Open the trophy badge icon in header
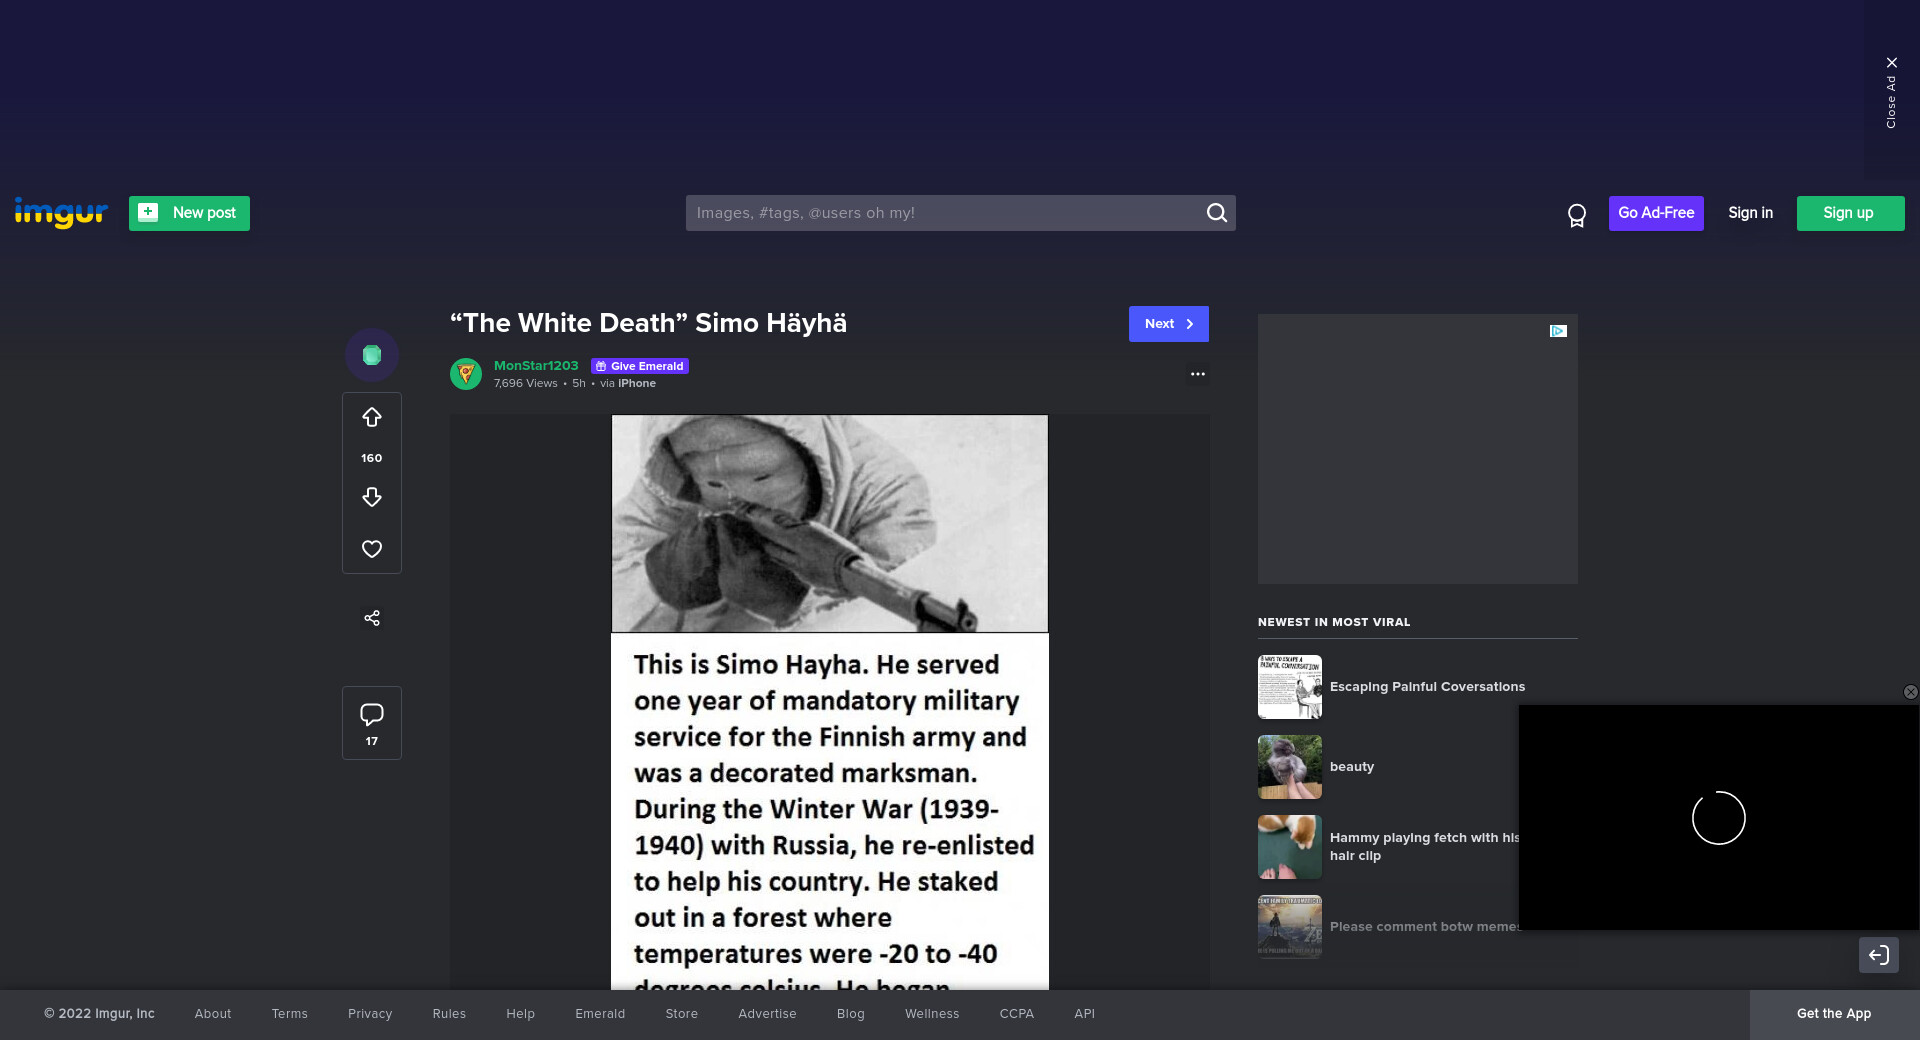The image size is (1920, 1040). [1576, 214]
